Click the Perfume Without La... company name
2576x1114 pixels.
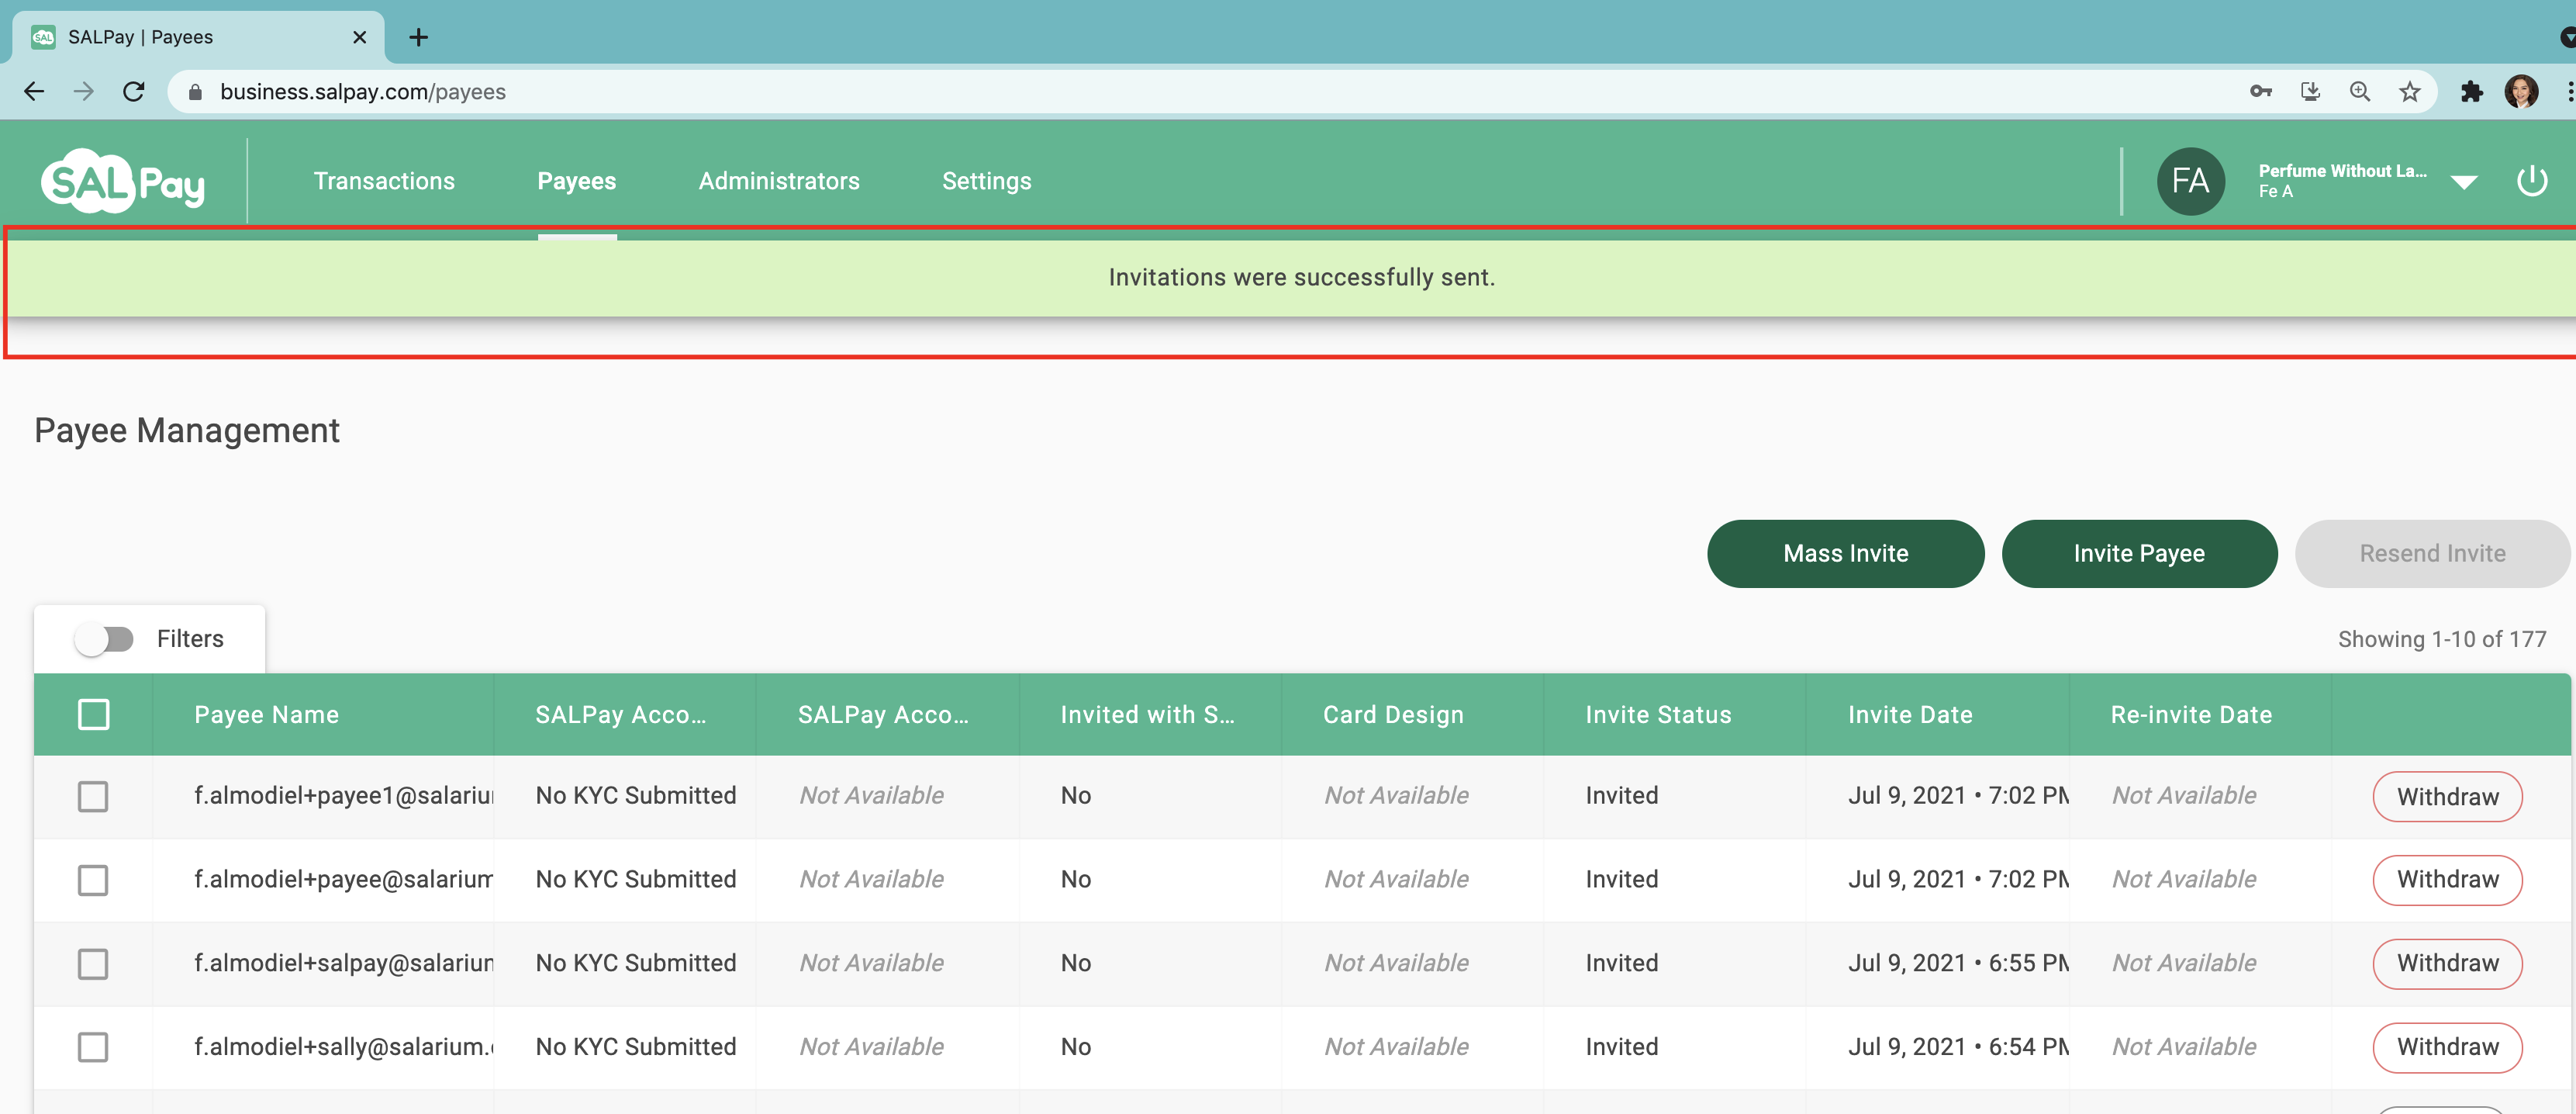point(2342,171)
